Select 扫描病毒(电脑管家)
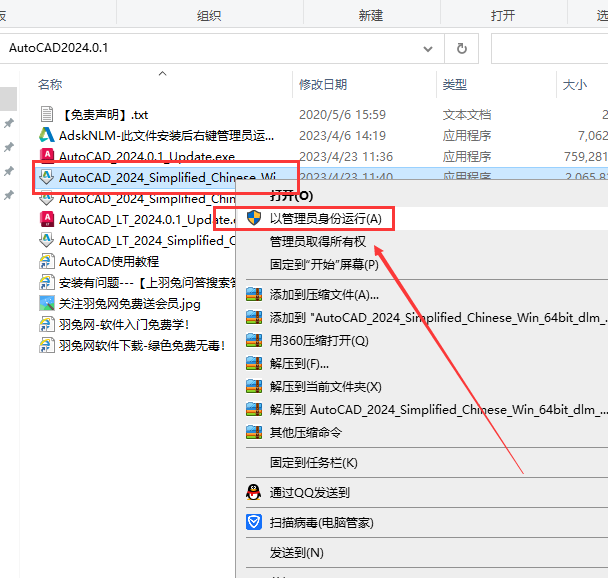This screenshot has height=578, width=608. click(x=321, y=523)
